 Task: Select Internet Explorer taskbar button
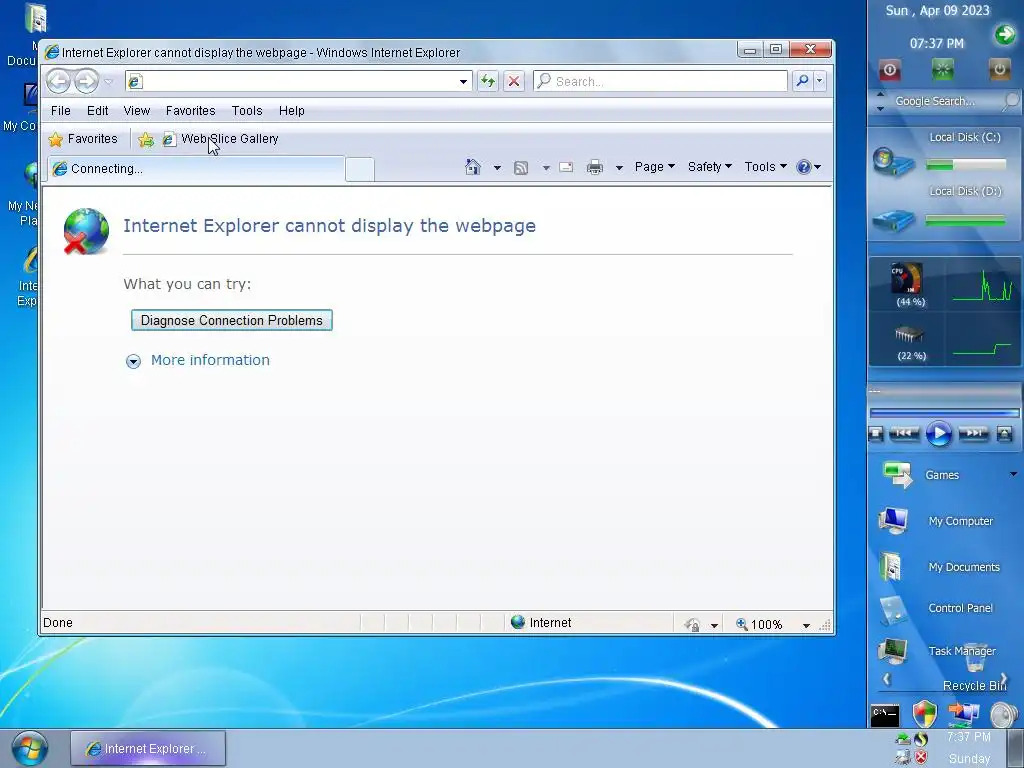tap(148, 748)
